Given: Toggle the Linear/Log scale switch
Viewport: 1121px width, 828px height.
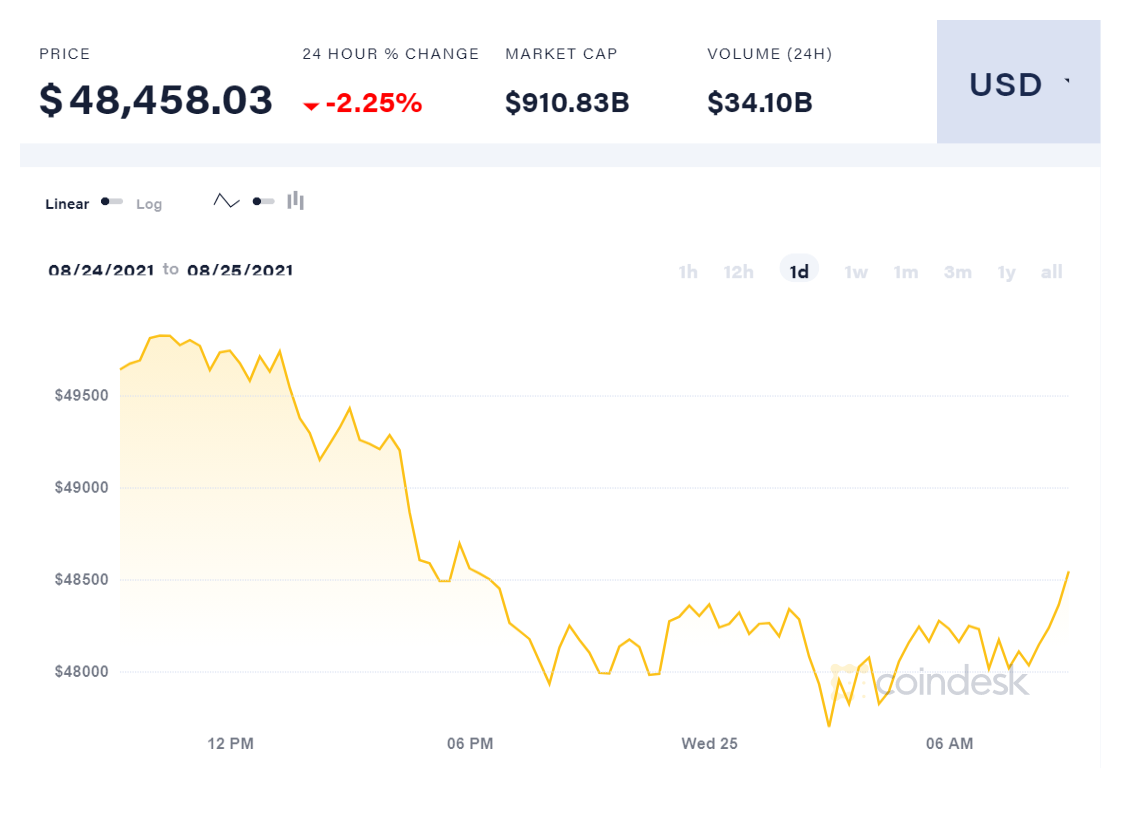Looking at the screenshot, I should [x=111, y=202].
